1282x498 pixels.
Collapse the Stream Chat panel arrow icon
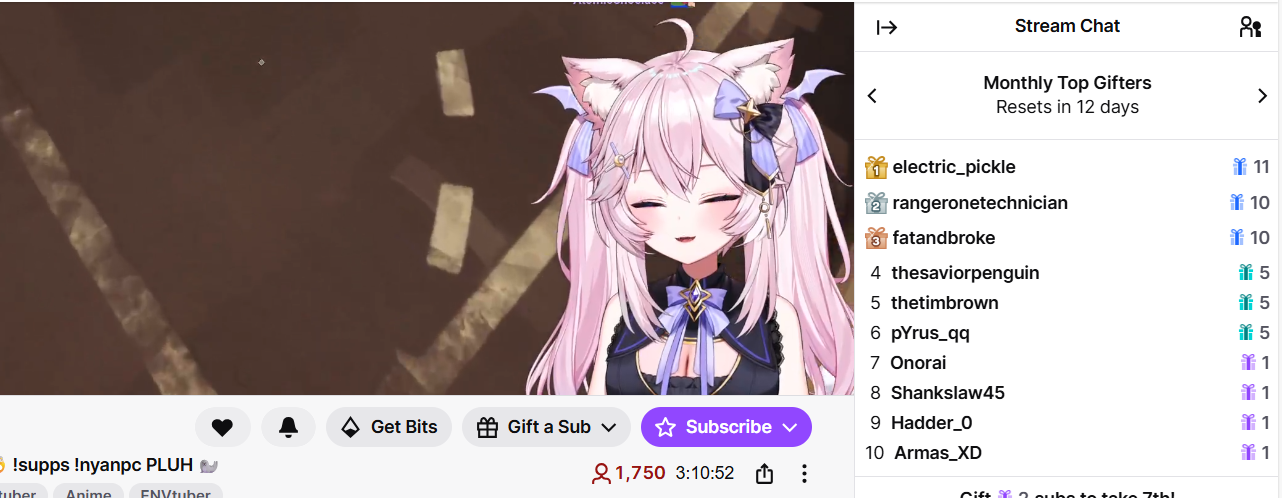click(x=887, y=27)
